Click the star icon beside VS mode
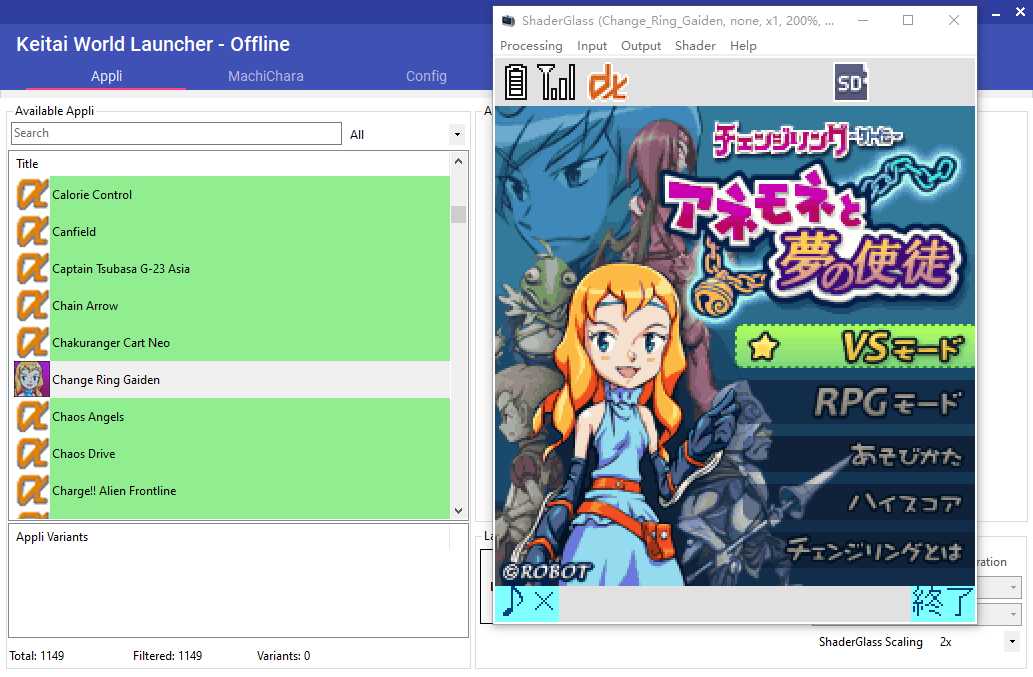The height and width of the screenshot is (677, 1033). click(x=763, y=346)
